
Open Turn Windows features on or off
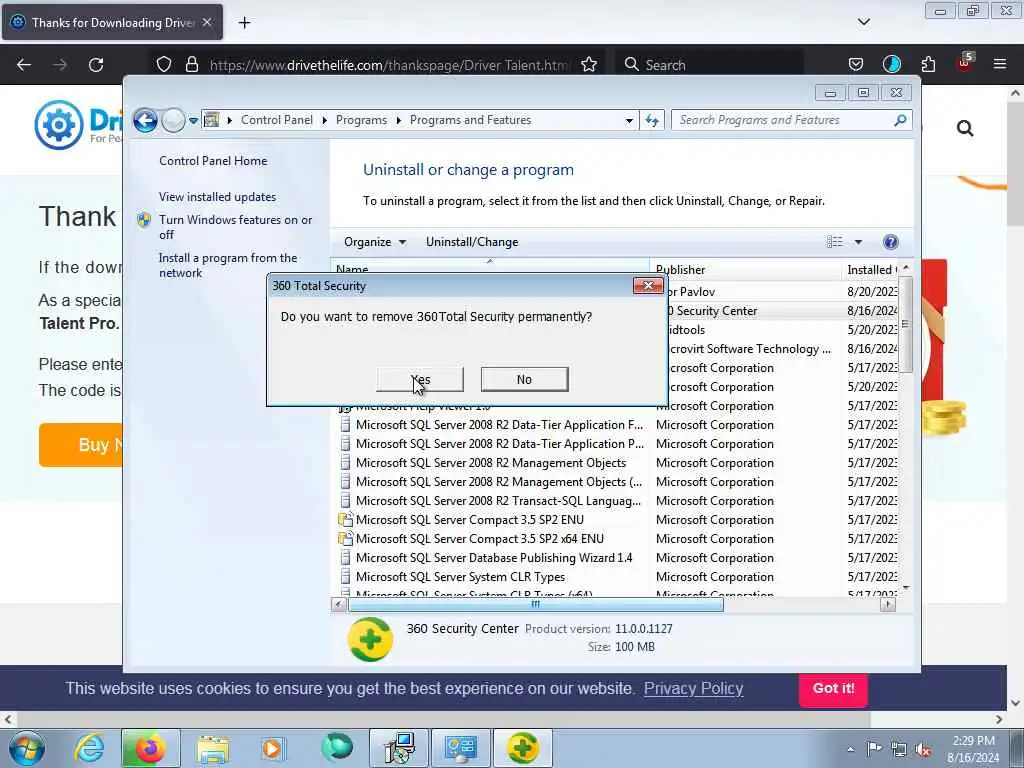pos(236,227)
